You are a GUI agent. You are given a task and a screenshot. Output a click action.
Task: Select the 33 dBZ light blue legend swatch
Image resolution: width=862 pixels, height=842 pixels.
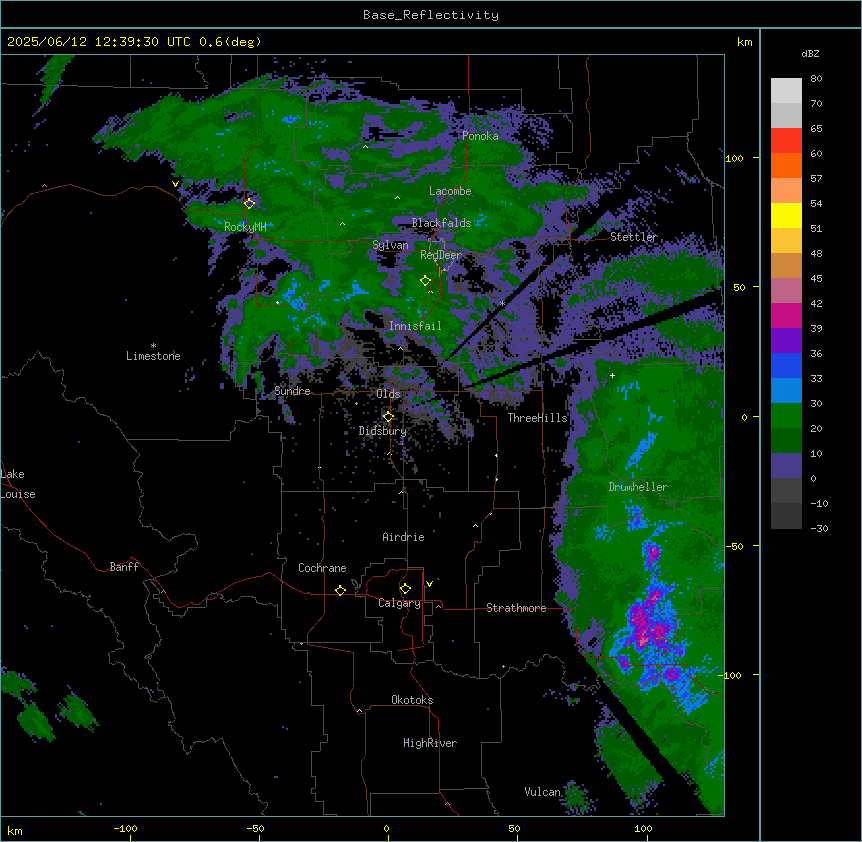tap(786, 390)
